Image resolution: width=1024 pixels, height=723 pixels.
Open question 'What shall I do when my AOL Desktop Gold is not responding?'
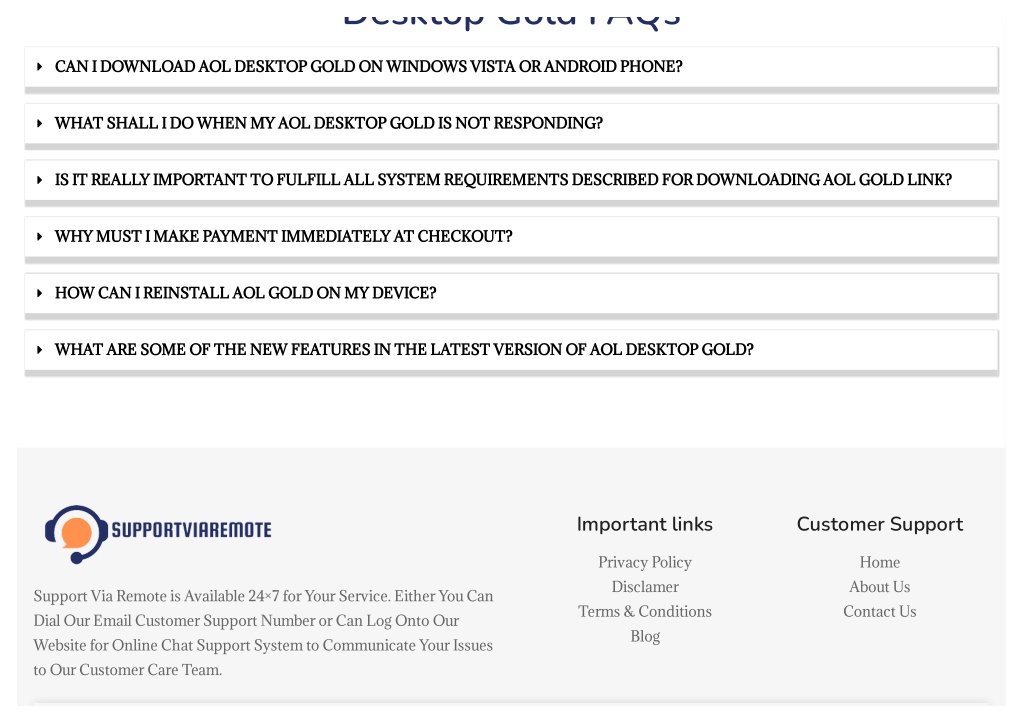click(328, 123)
